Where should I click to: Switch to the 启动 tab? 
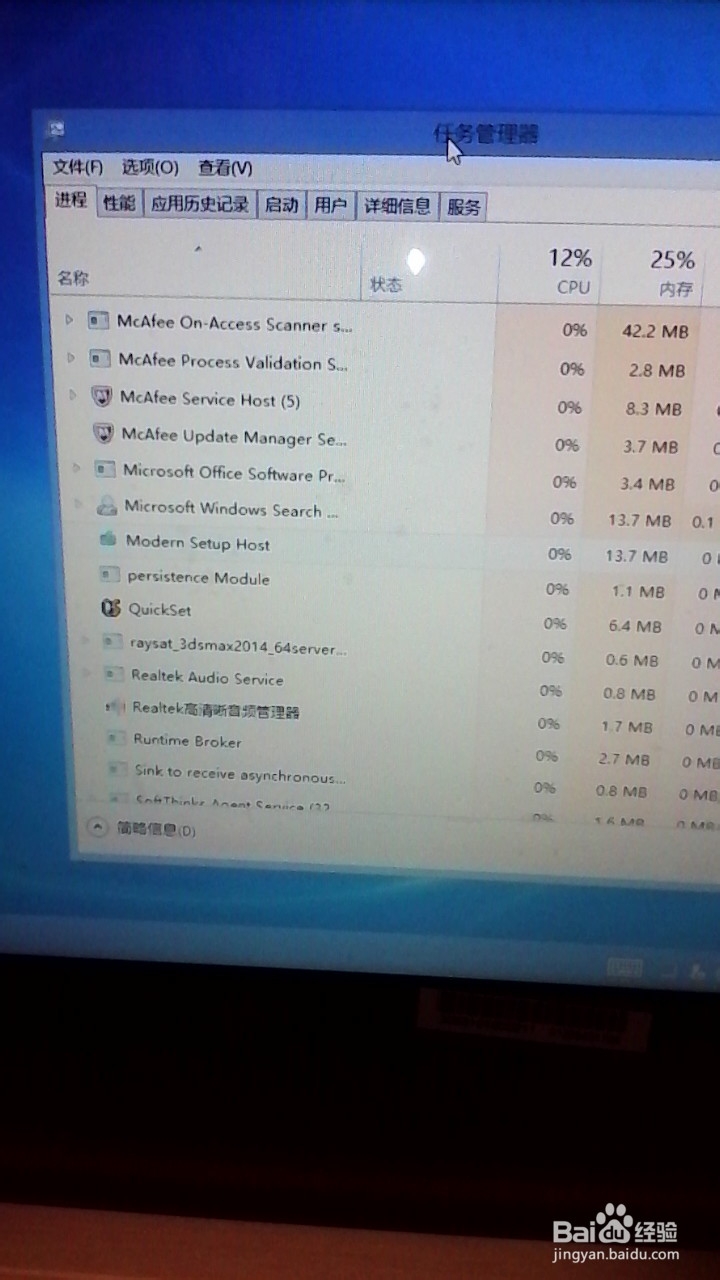coord(282,206)
